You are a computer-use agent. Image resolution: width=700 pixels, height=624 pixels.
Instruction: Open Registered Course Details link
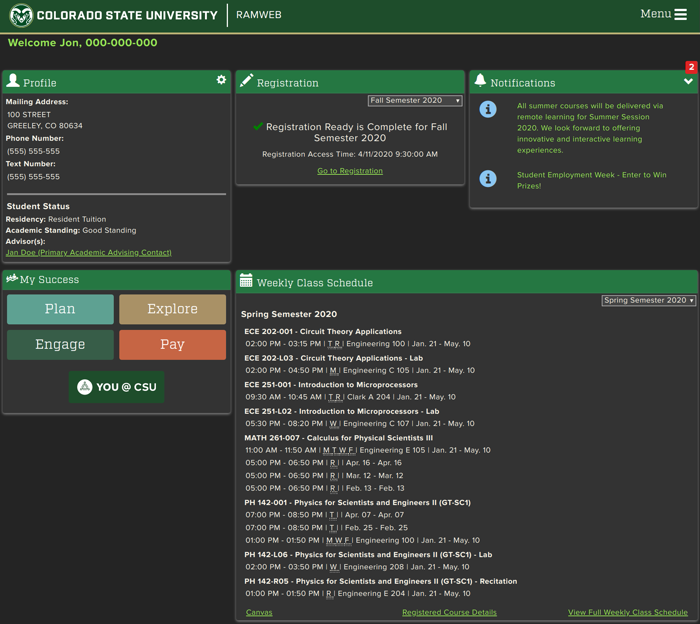(449, 612)
